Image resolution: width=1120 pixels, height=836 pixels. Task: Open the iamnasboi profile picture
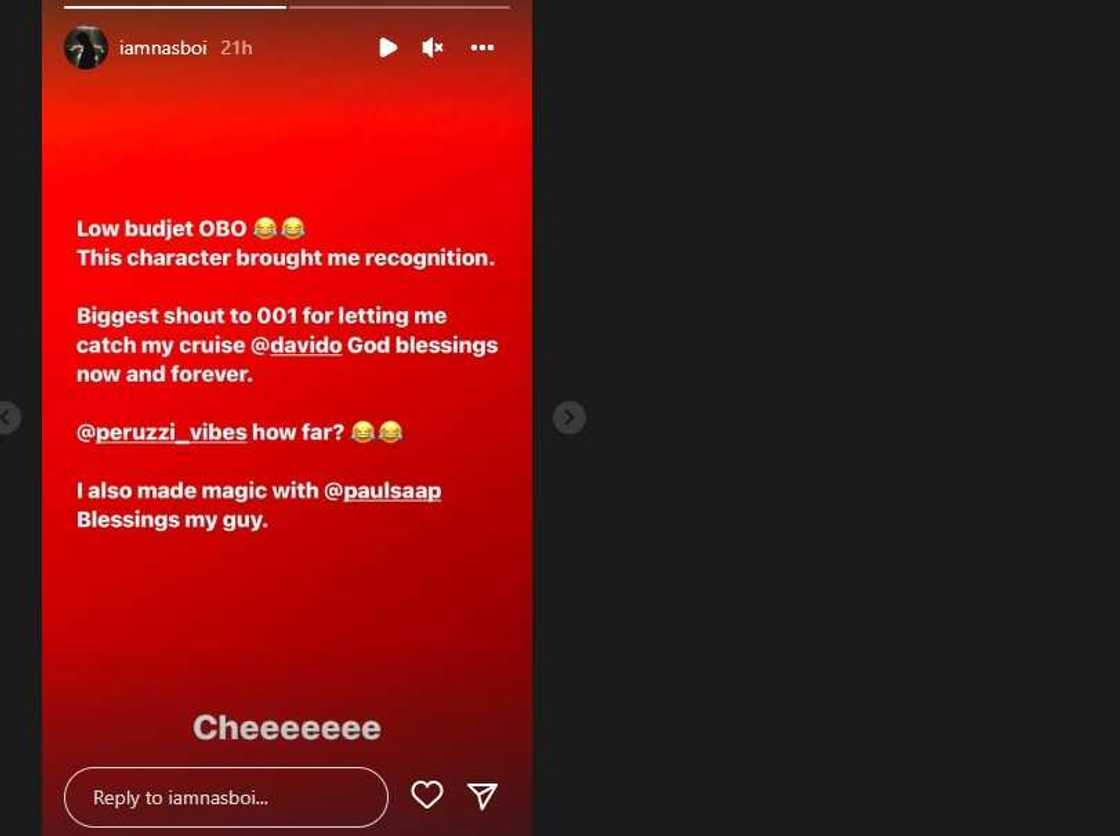tap(86, 48)
